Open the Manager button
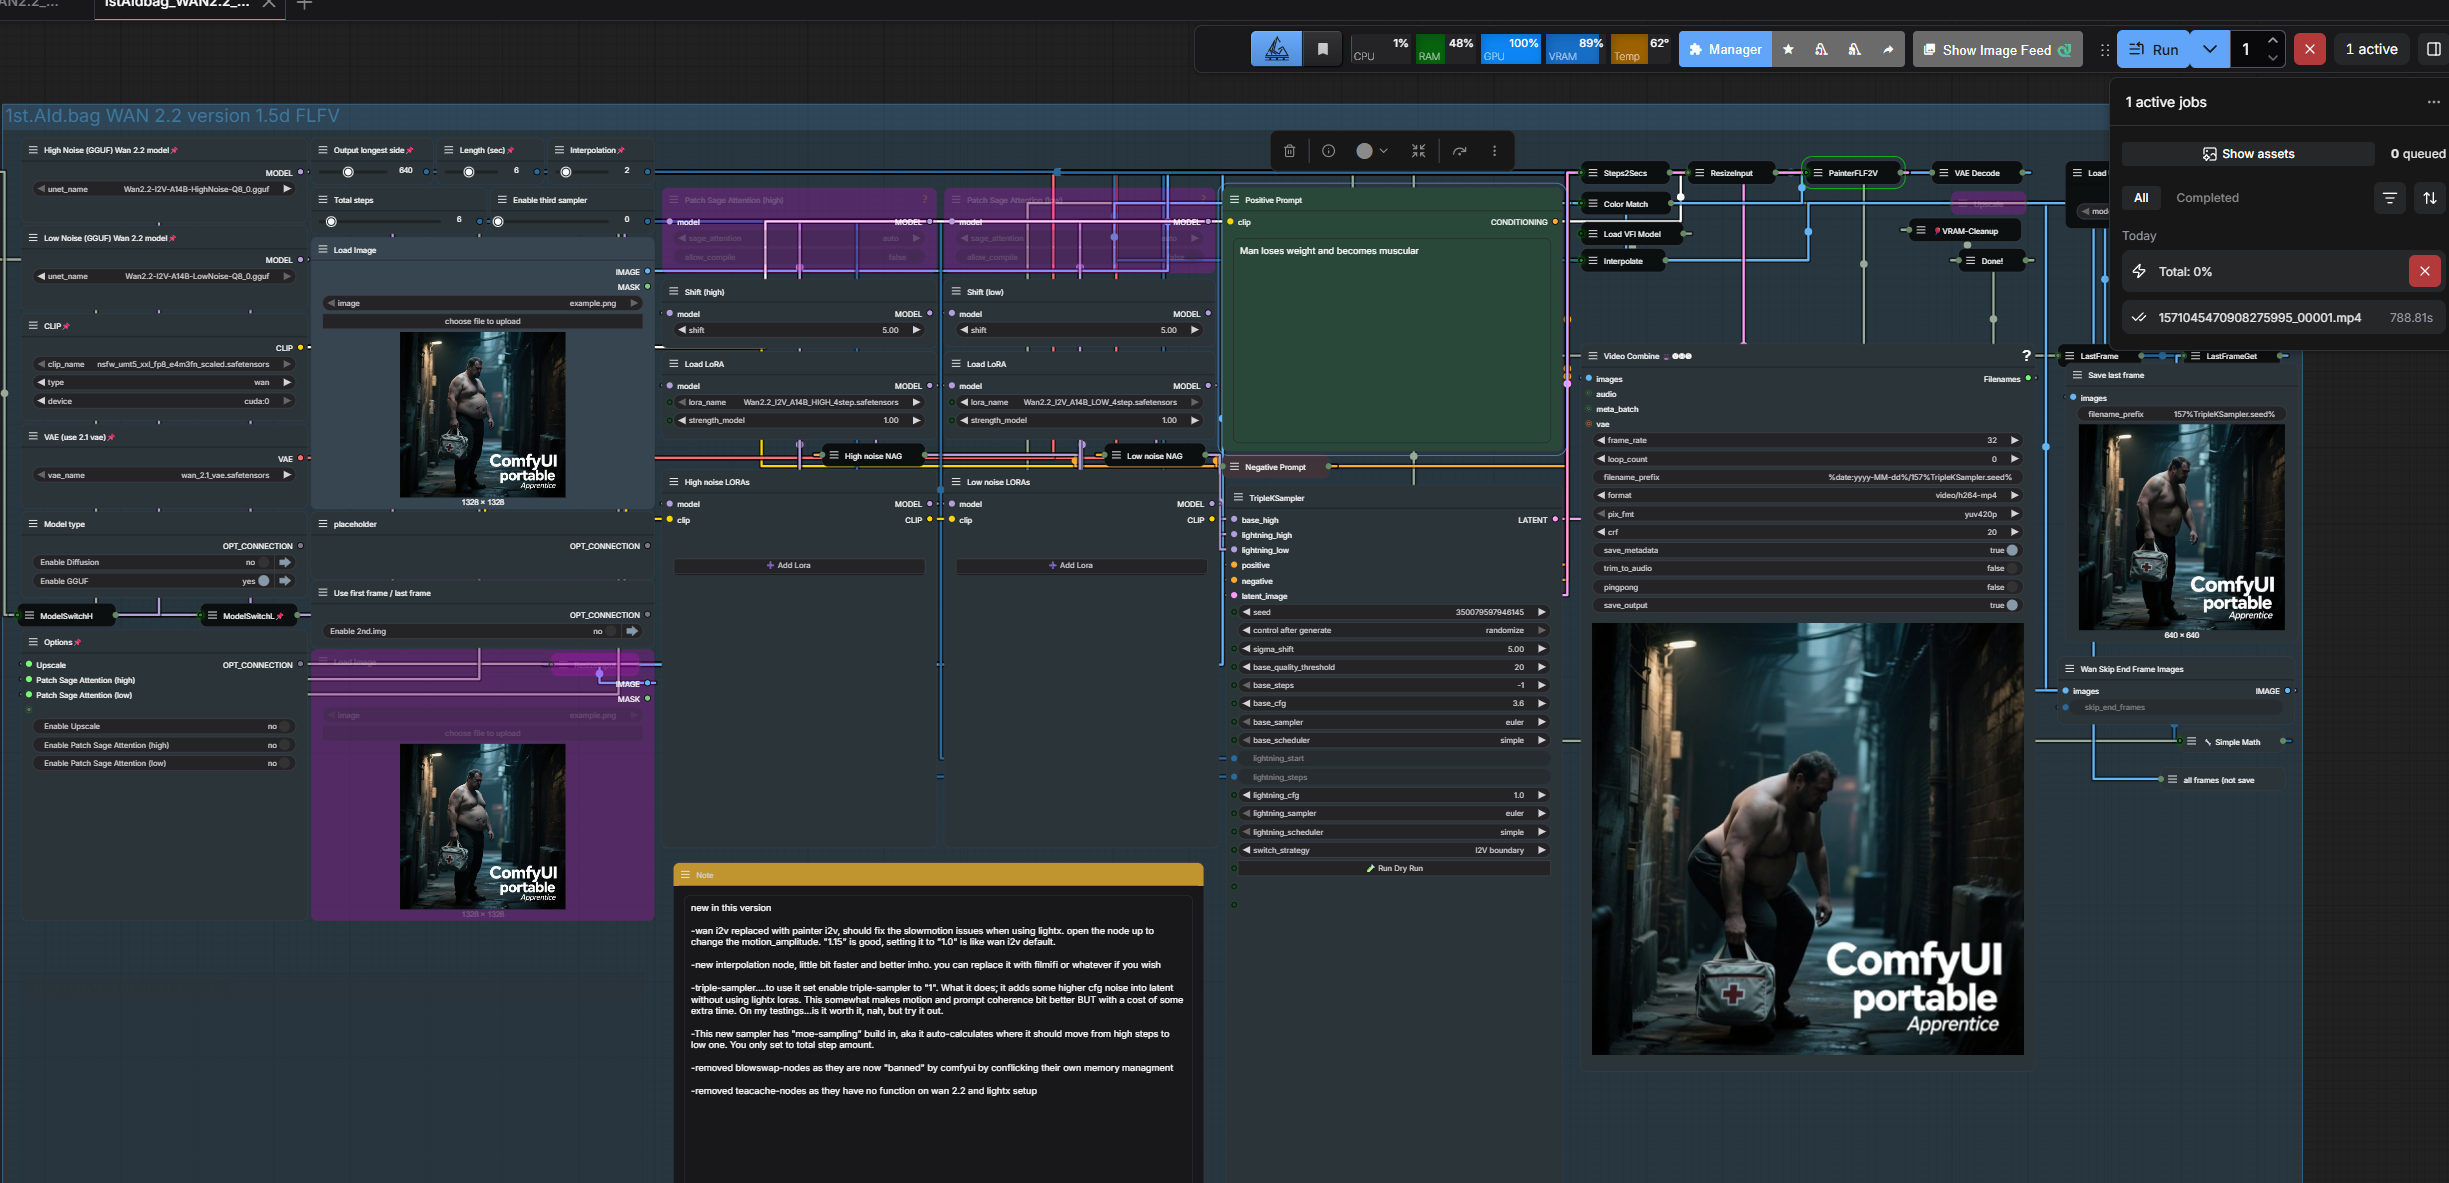 pyautogui.click(x=1724, y=49)
